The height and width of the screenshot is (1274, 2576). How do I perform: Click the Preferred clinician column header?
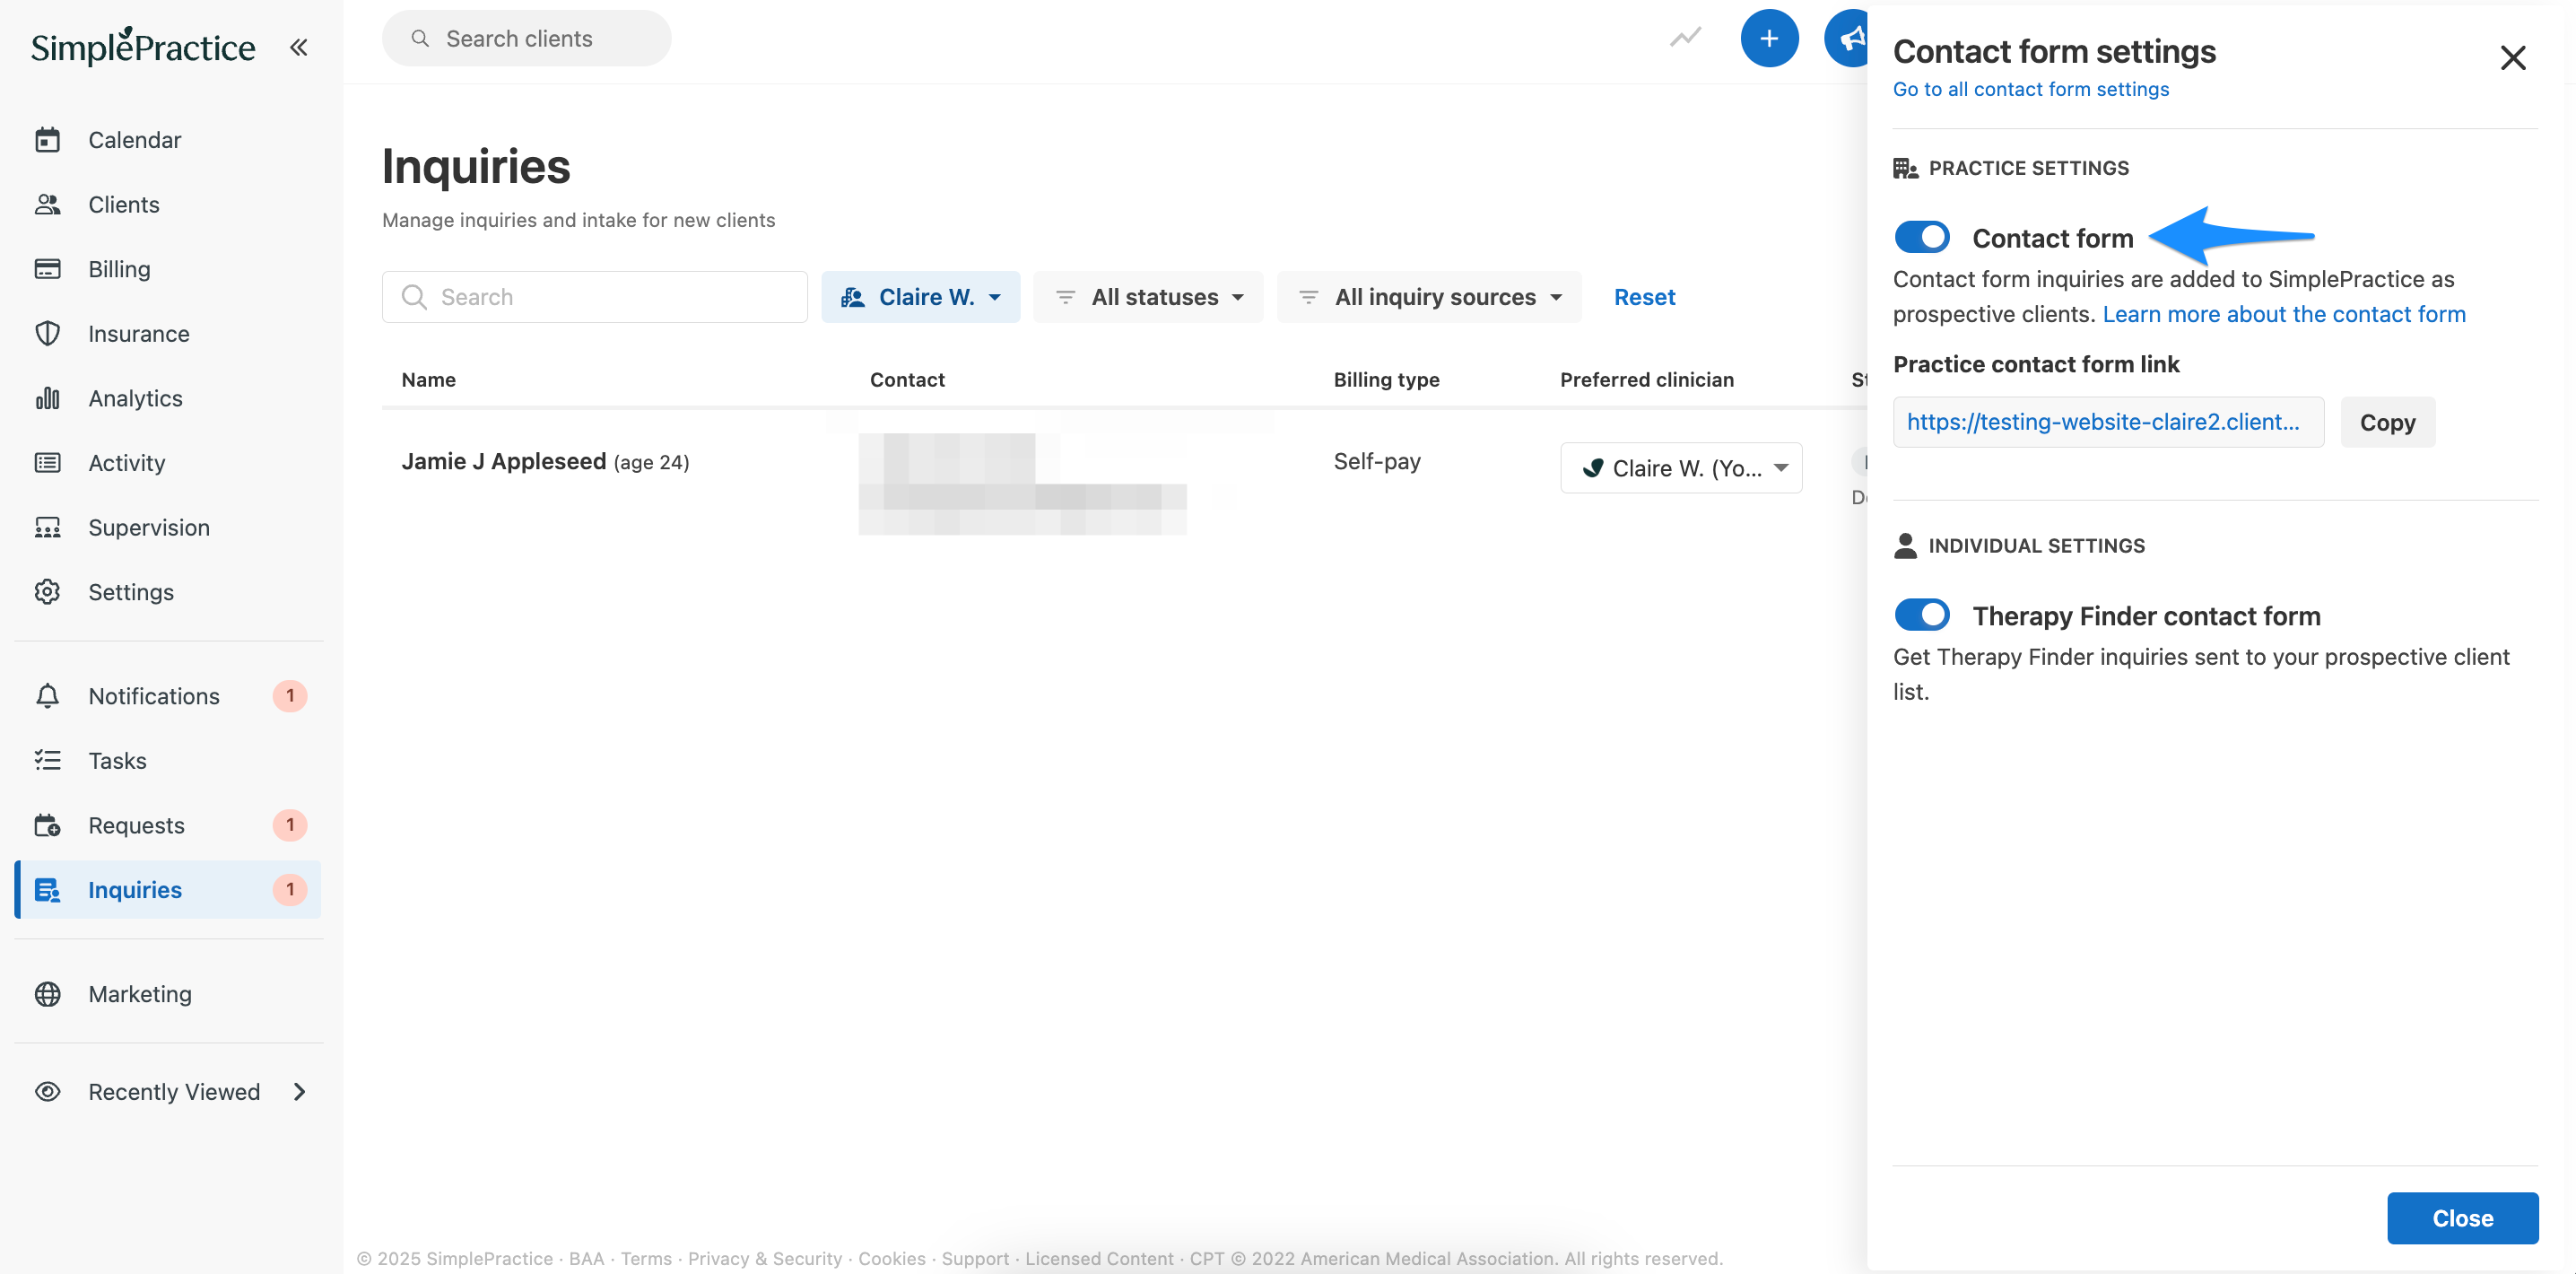click(1646, 379)
